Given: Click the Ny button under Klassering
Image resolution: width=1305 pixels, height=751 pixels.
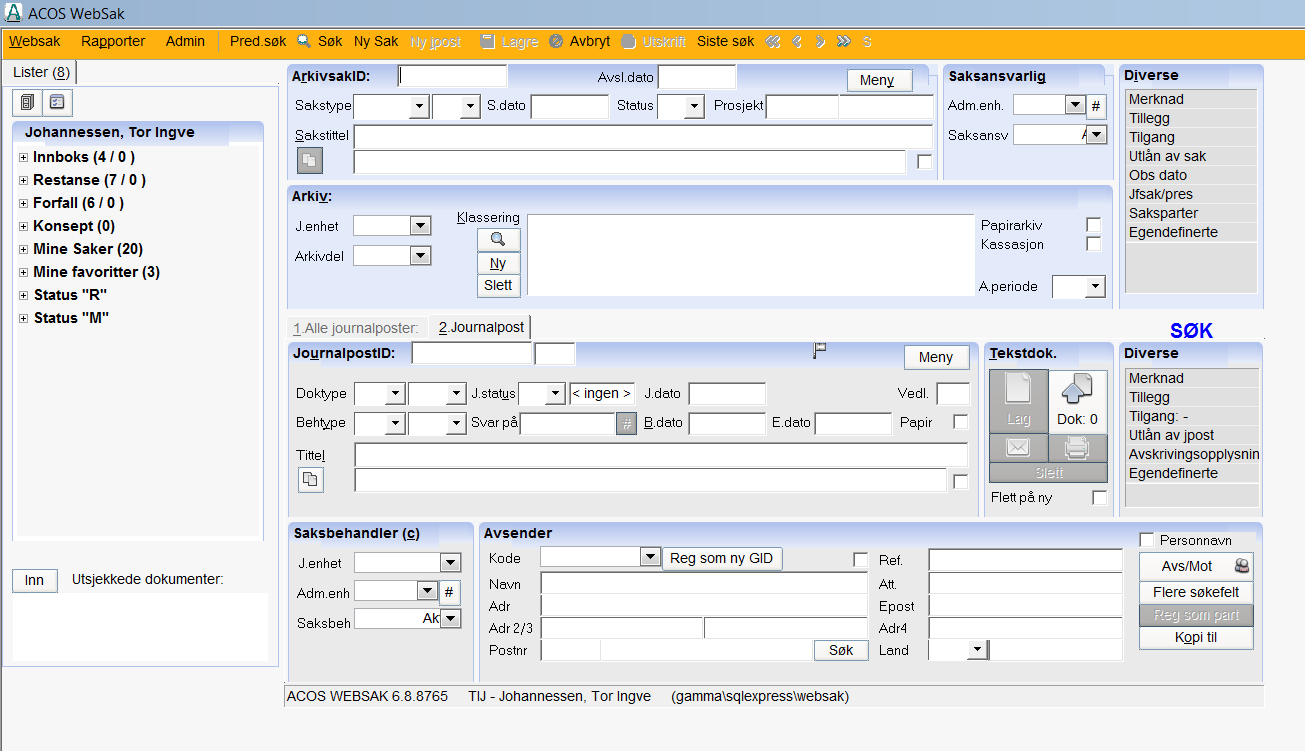Looking at the screenshot, I should (498, 263).
